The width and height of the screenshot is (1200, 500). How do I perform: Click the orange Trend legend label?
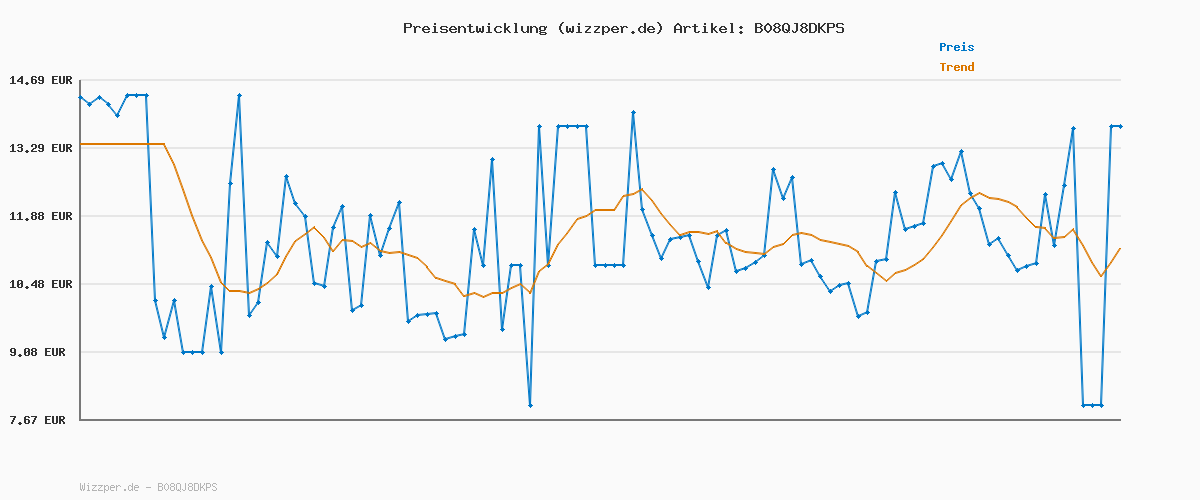tap(956, 67)
